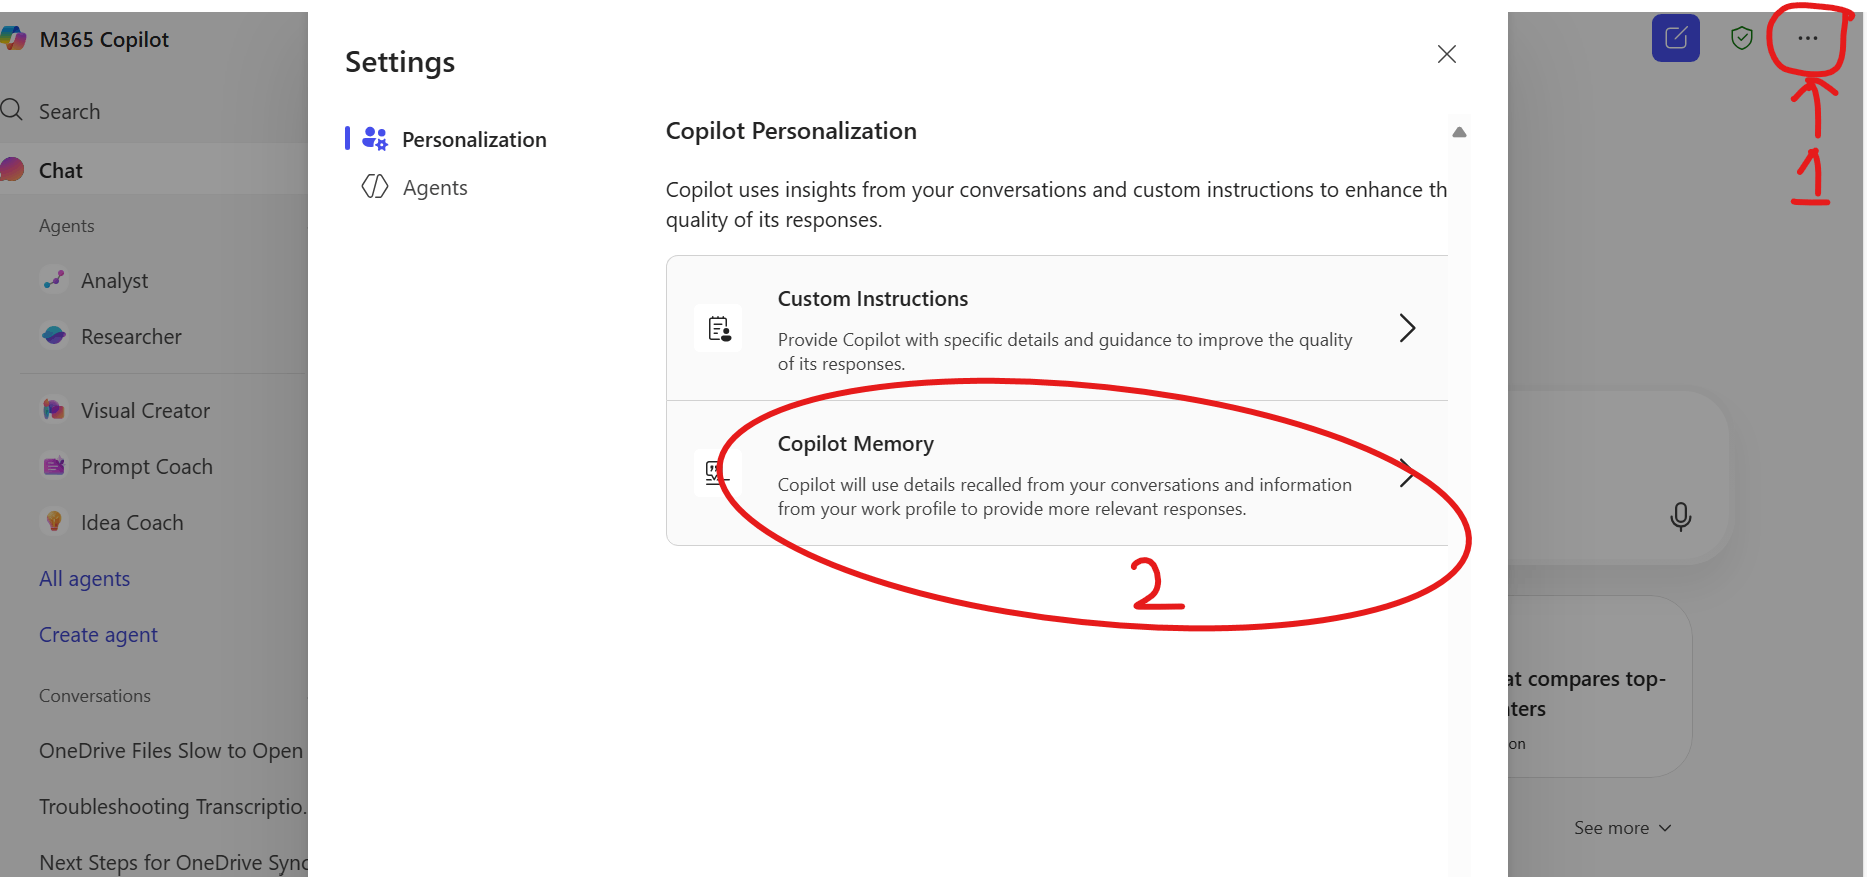The height and width of the screenshot is (877, 1867).
Task: Open the three-dots more options menu
Action: [1808, 39]
